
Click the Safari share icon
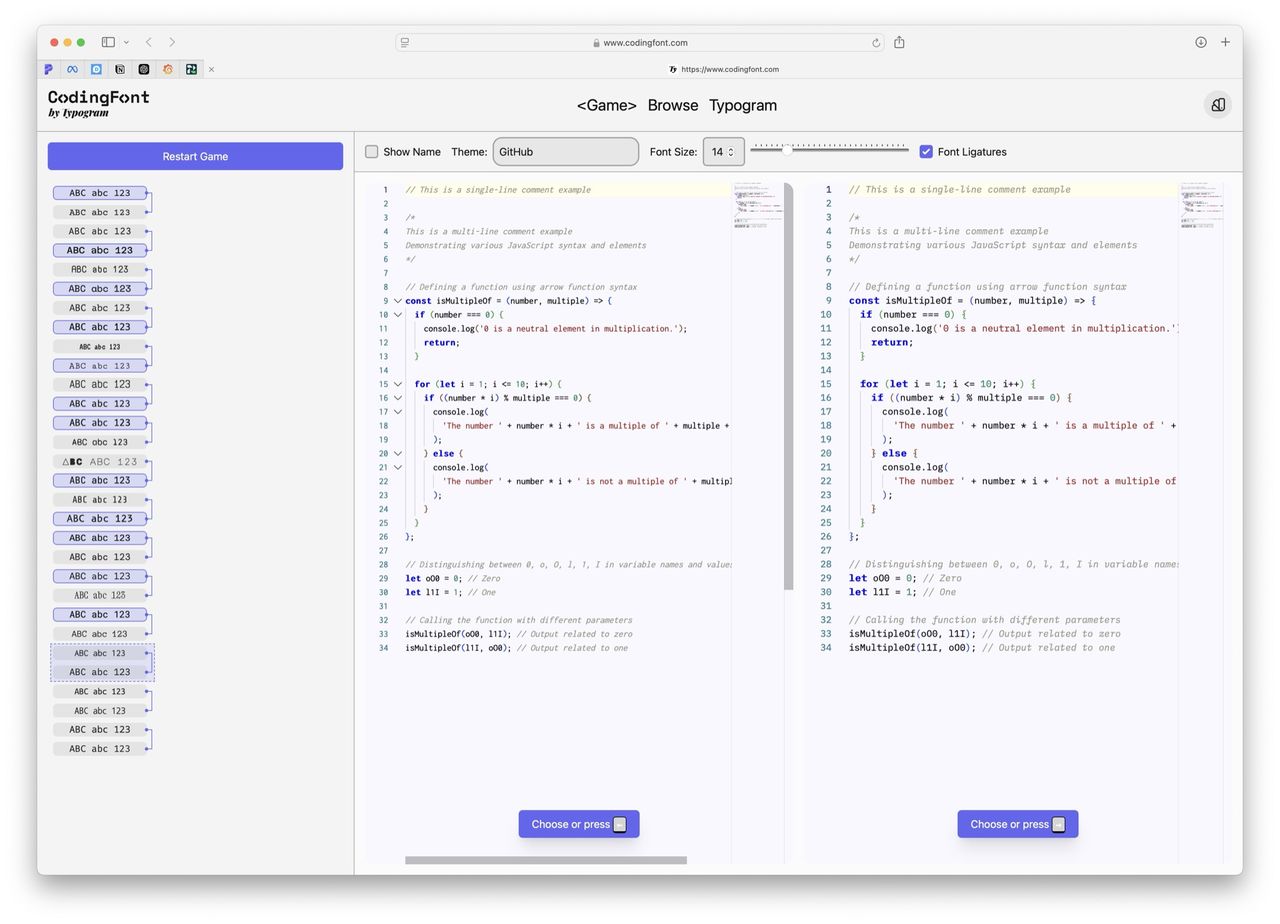(899, 42)
